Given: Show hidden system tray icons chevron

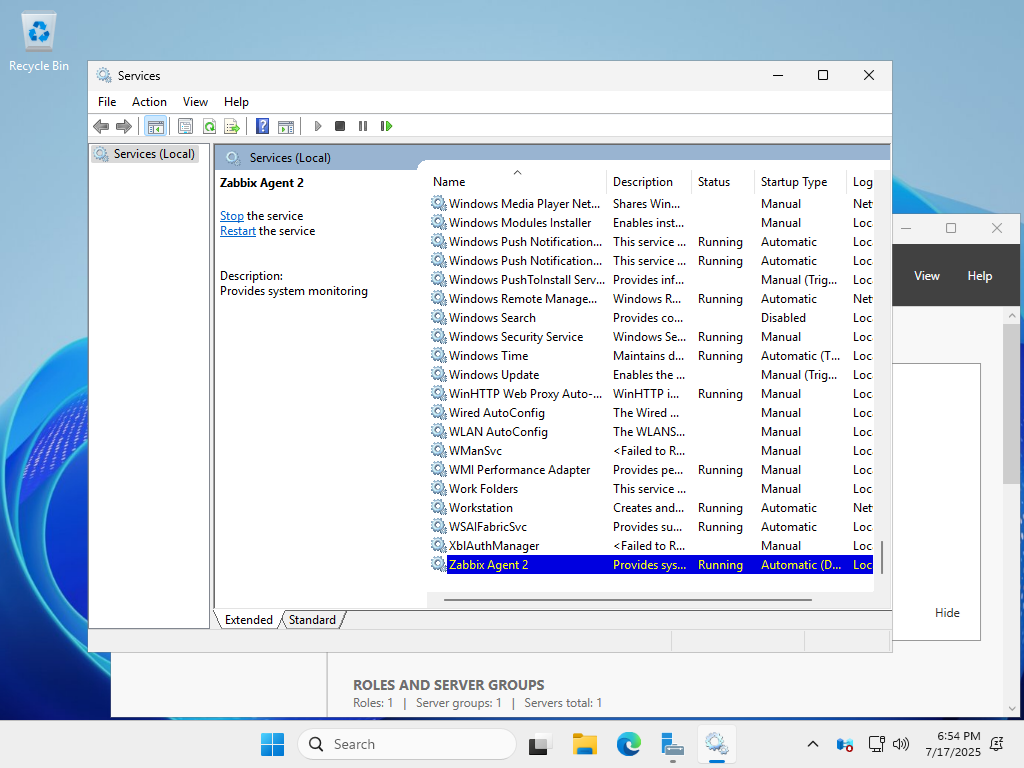Looking at the screenshot, I should (x=813, y=744).
